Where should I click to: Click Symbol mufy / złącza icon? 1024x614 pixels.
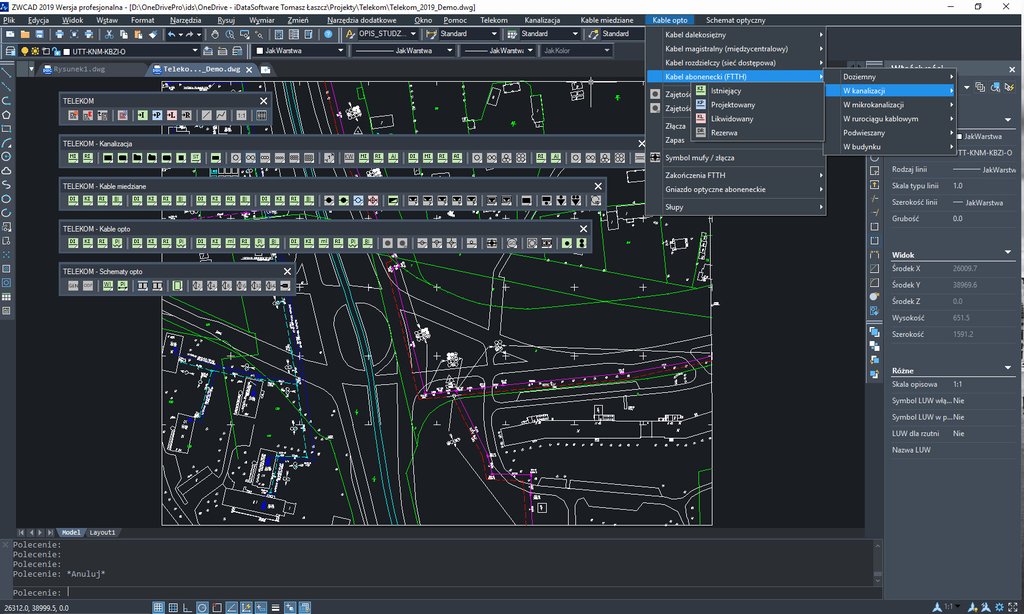[x=655, y=158]
